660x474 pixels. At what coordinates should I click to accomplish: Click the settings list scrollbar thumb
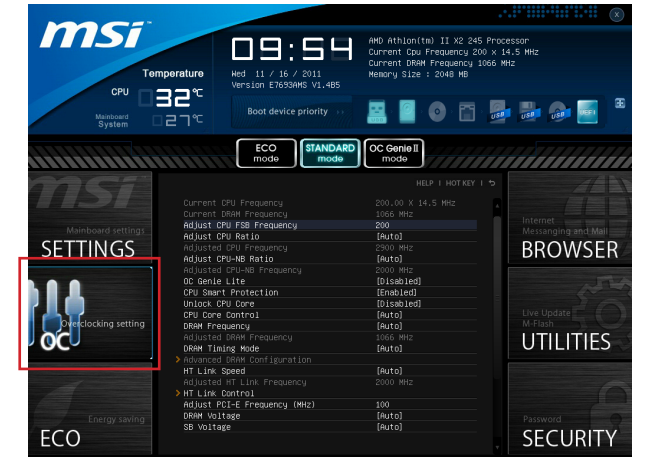click(x=497, y=299)
